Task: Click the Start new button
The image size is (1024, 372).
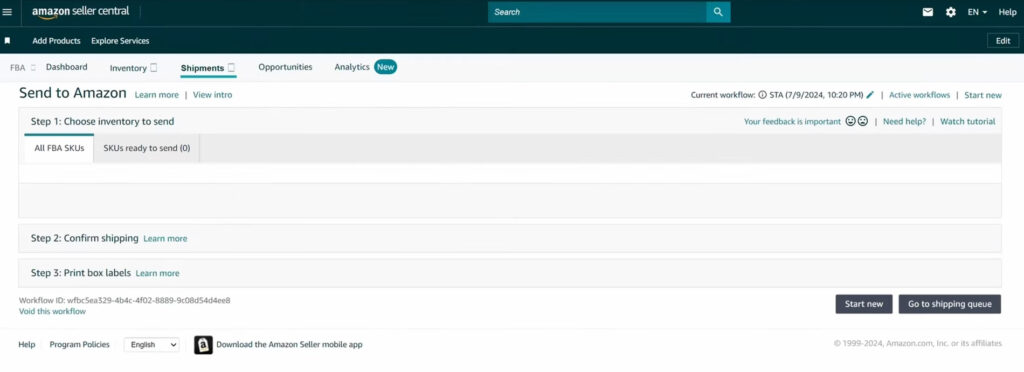Action: point(863,303)
